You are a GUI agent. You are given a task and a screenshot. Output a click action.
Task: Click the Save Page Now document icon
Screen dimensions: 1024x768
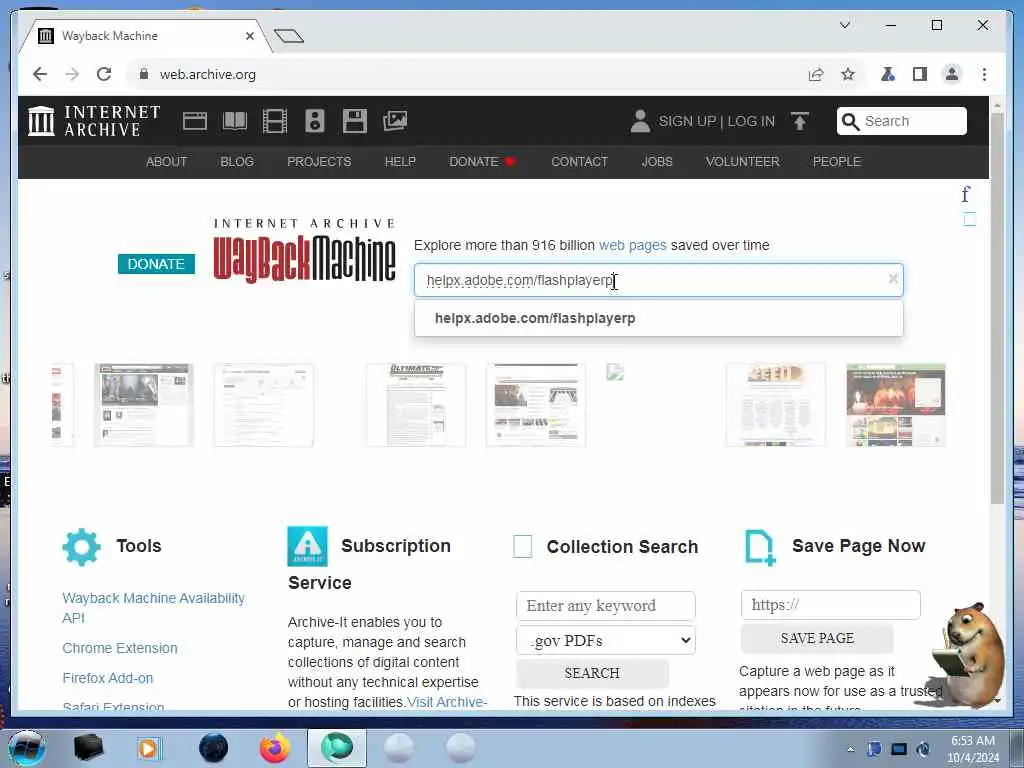click(760, 547)
